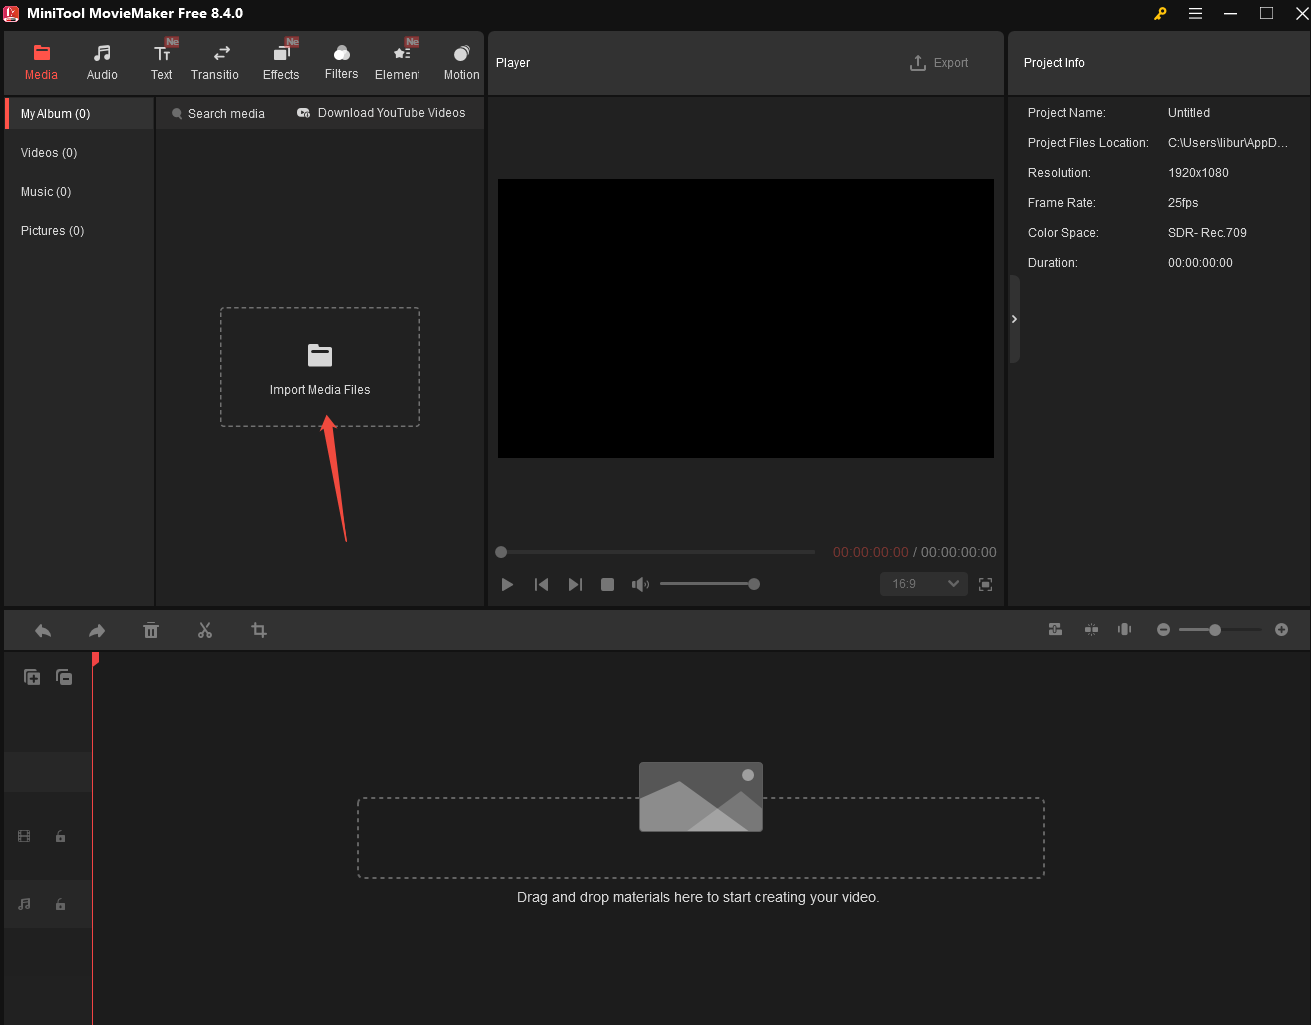The height and width of the screenshot is (1025, 1311).
Task: Click the Export button
Action: click(939, 62)
